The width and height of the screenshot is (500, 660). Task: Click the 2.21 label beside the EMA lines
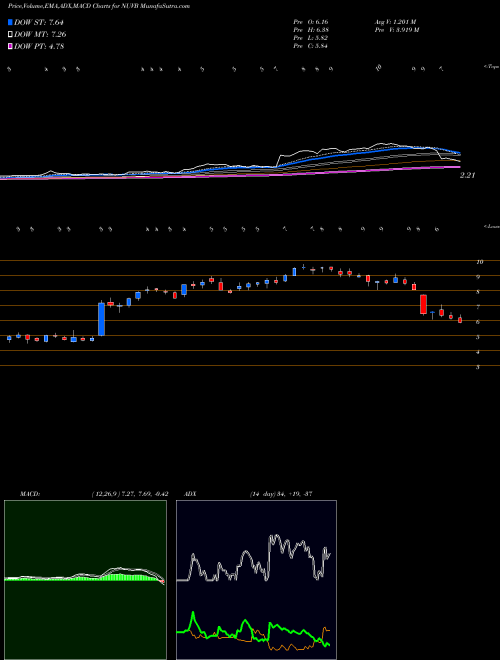click(x=468, y=176)
